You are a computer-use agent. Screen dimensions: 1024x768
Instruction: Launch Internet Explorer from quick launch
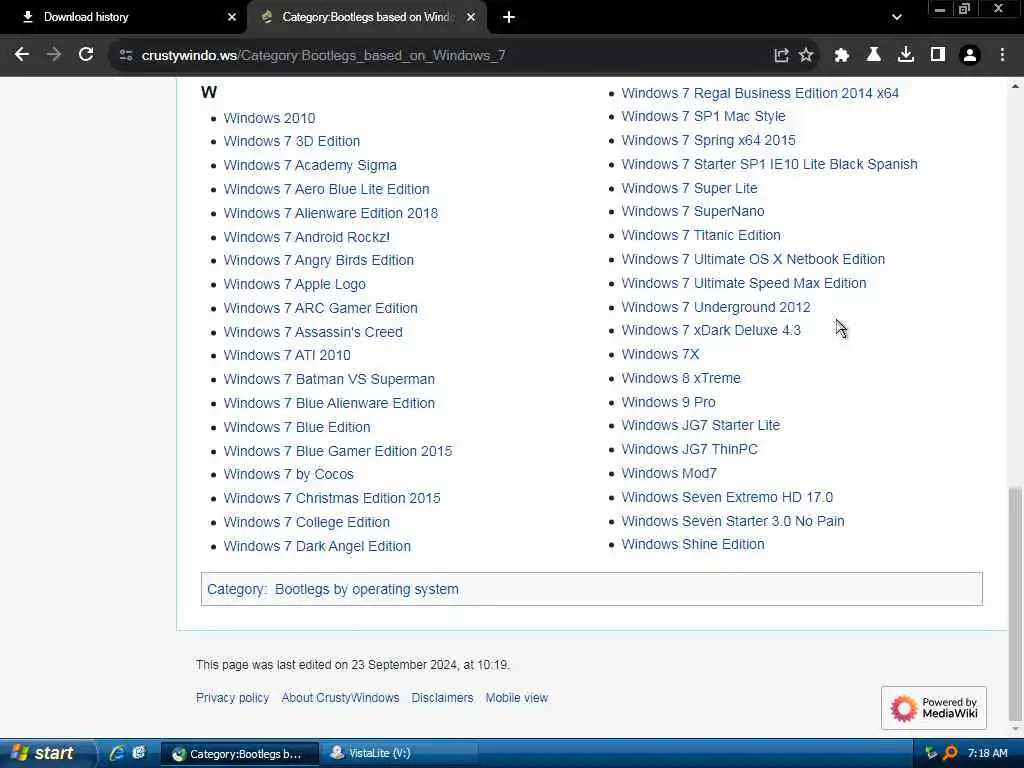coord(118,753)
